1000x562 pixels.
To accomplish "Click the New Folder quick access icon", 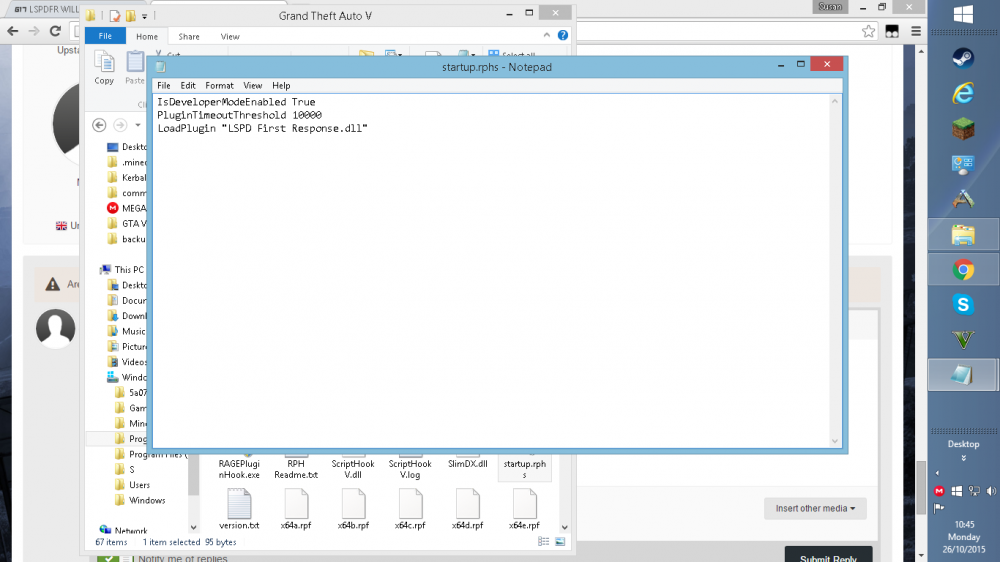I will (x=131, y=16).
